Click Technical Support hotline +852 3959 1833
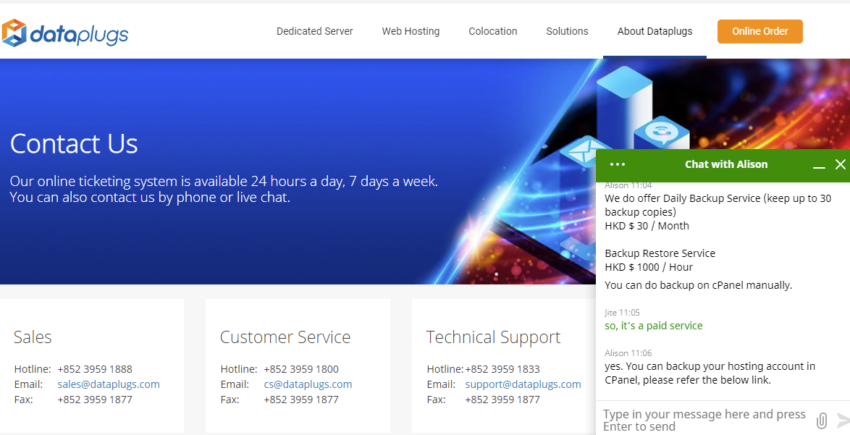The height and width of the screenshot is (435, 850). coord(503,369)
